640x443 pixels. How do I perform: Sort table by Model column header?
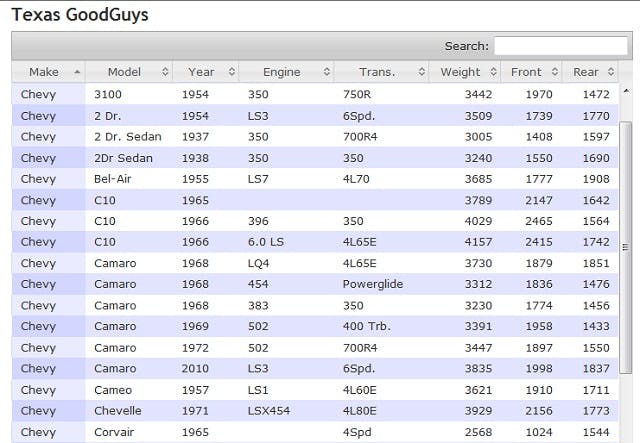click(x=125, y=72)
